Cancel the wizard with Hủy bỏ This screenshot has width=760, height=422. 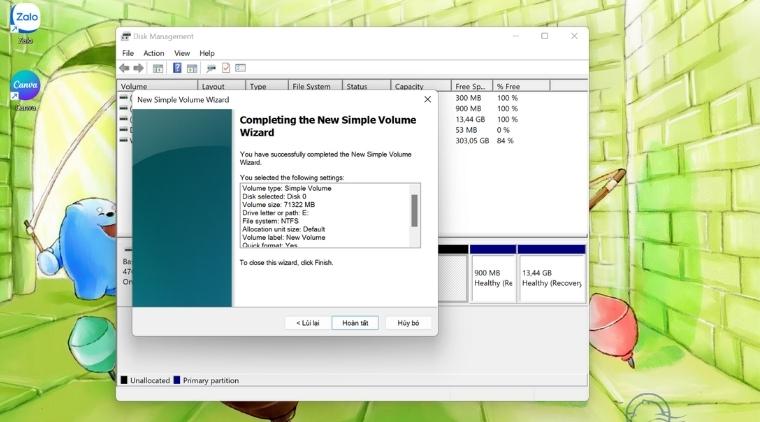click(408, 323)
